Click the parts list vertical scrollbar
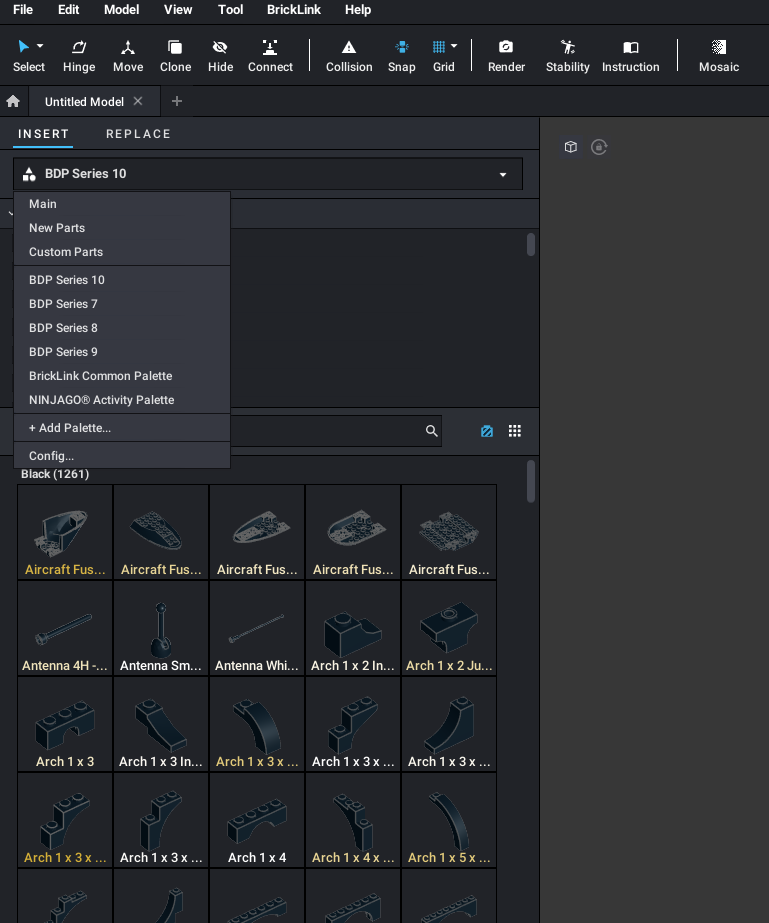This screenshot has height=923, width=769. (x=531, y=481)
